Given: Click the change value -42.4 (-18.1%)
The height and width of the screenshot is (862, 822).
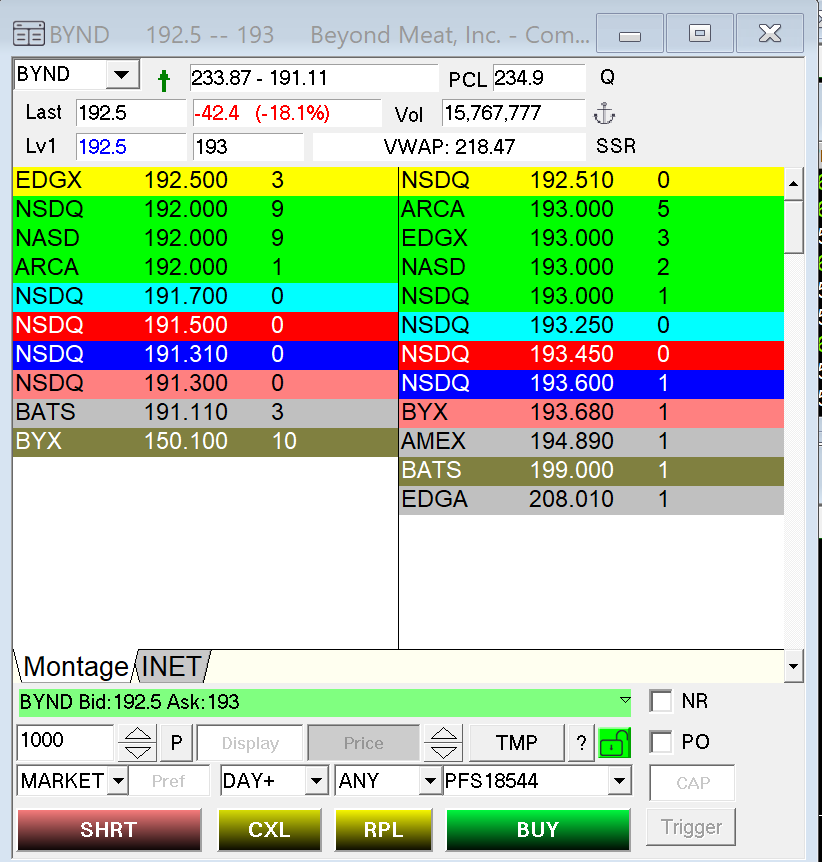Looking at the screenshot, I should point(286,113).
